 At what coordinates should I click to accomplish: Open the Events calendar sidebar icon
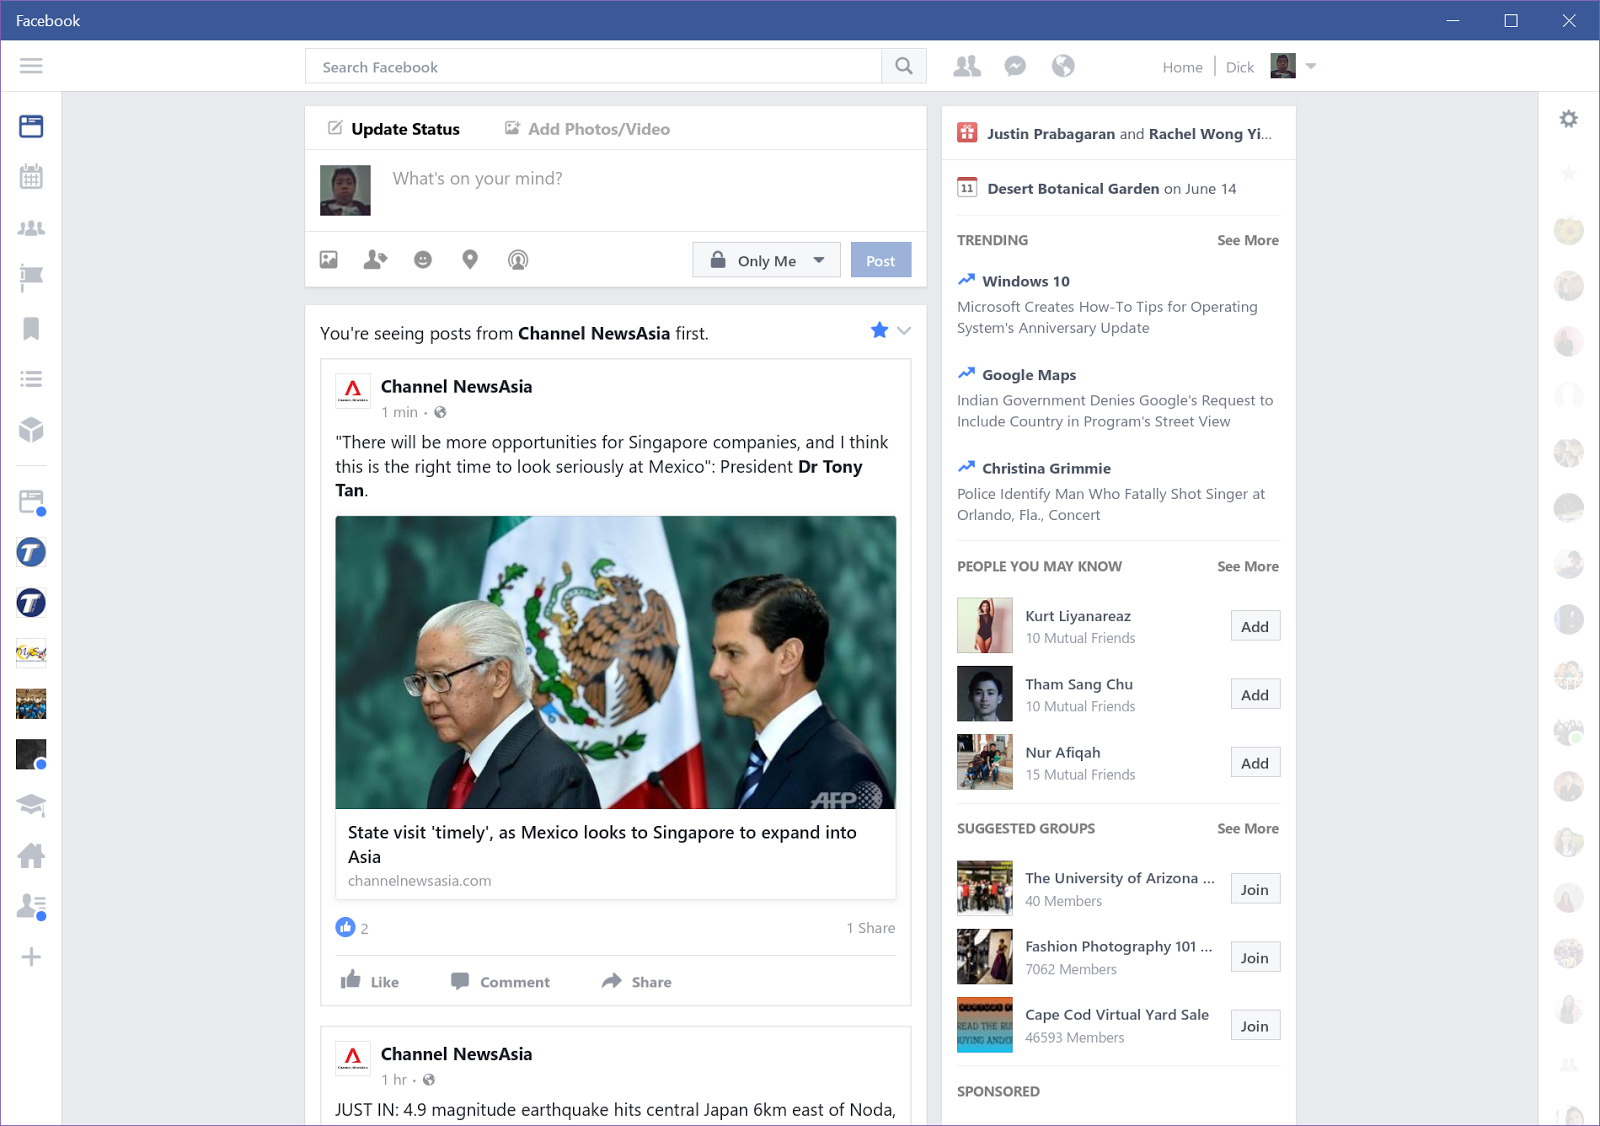coord(31,177)
